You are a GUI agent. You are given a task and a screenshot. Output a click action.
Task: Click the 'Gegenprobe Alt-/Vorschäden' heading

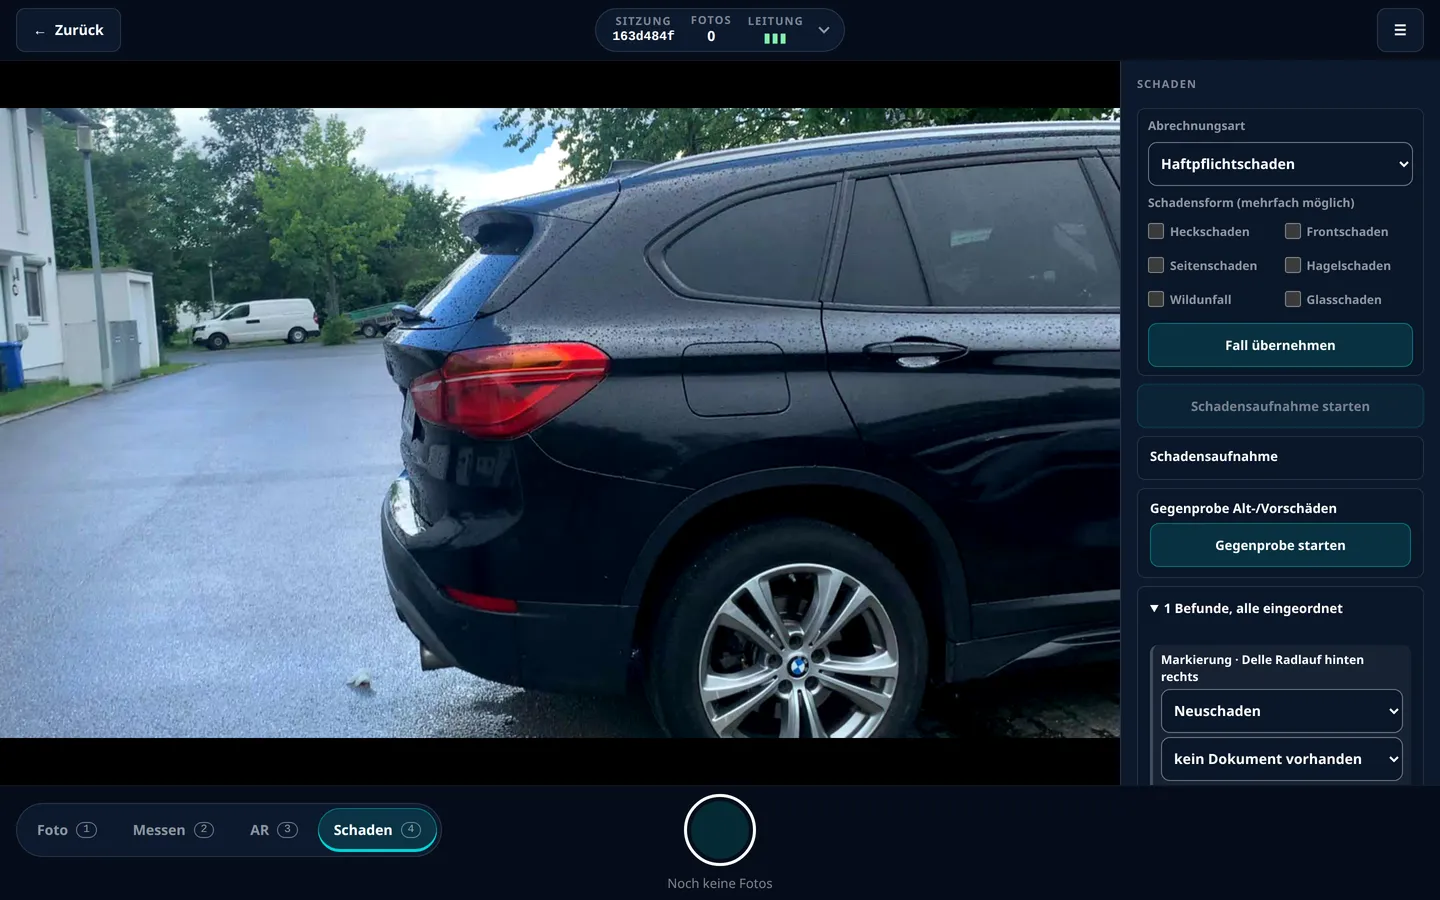[x=1243, y=508]
